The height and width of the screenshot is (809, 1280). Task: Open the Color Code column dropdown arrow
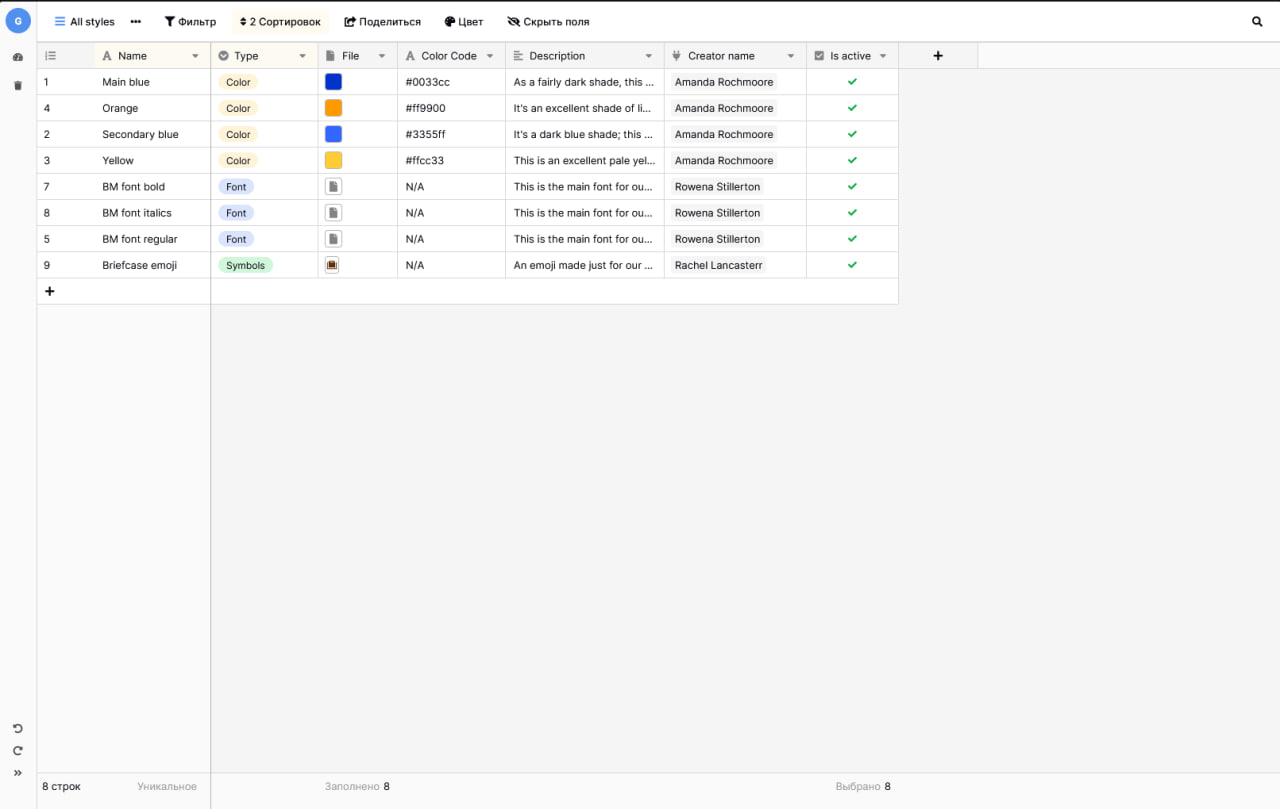coord(490,56)
